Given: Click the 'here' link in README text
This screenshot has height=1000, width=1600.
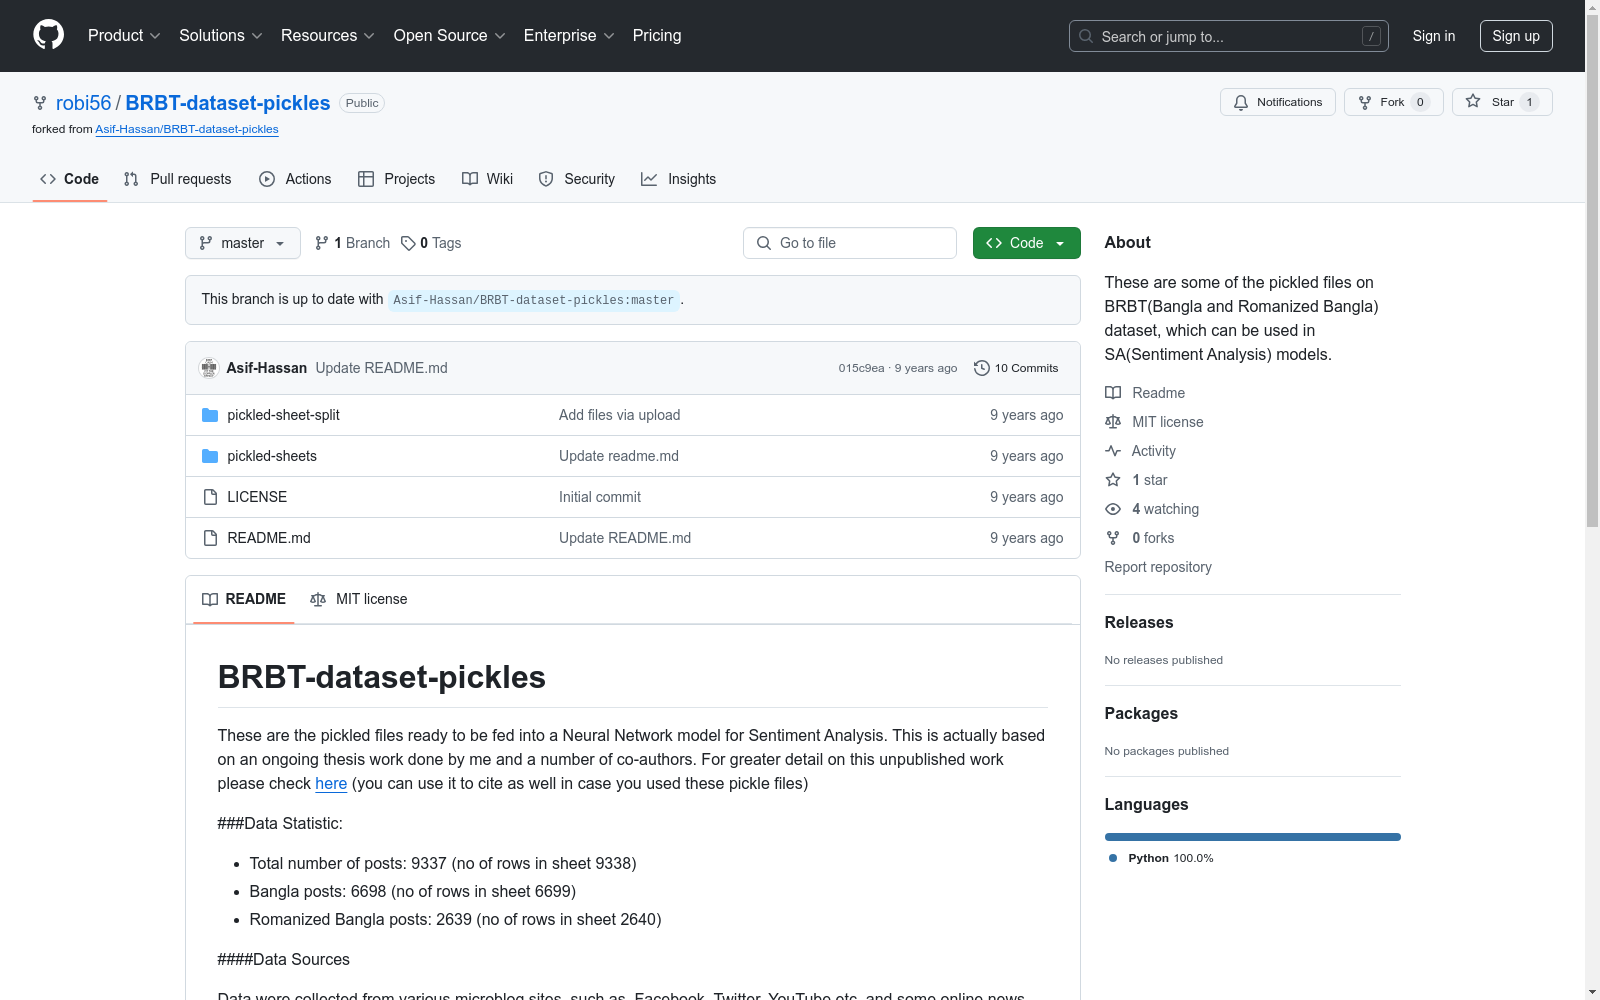Looking at the screenshot, I should pos(331,784).
